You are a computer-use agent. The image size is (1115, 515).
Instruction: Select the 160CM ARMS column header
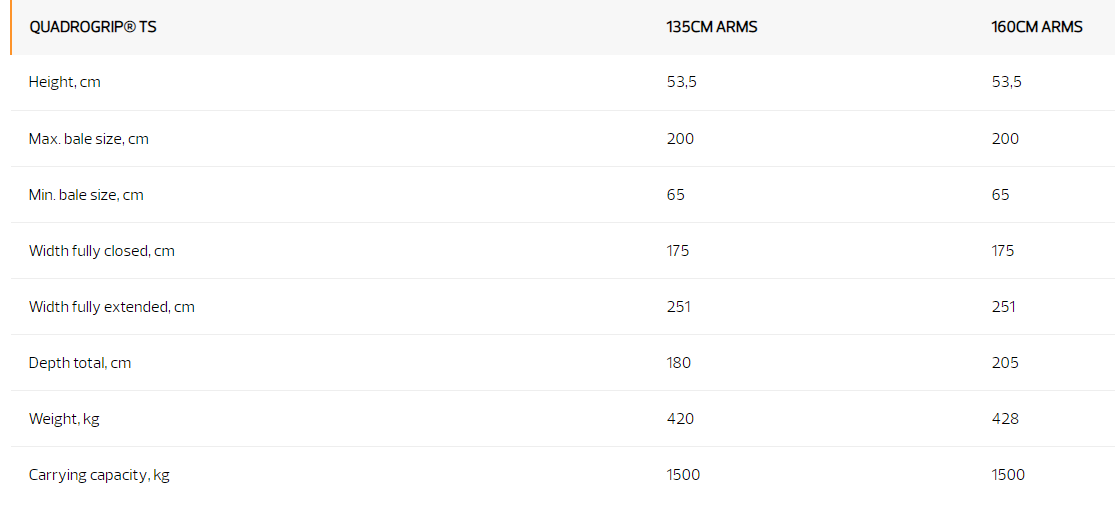[x=1037, y=27]
